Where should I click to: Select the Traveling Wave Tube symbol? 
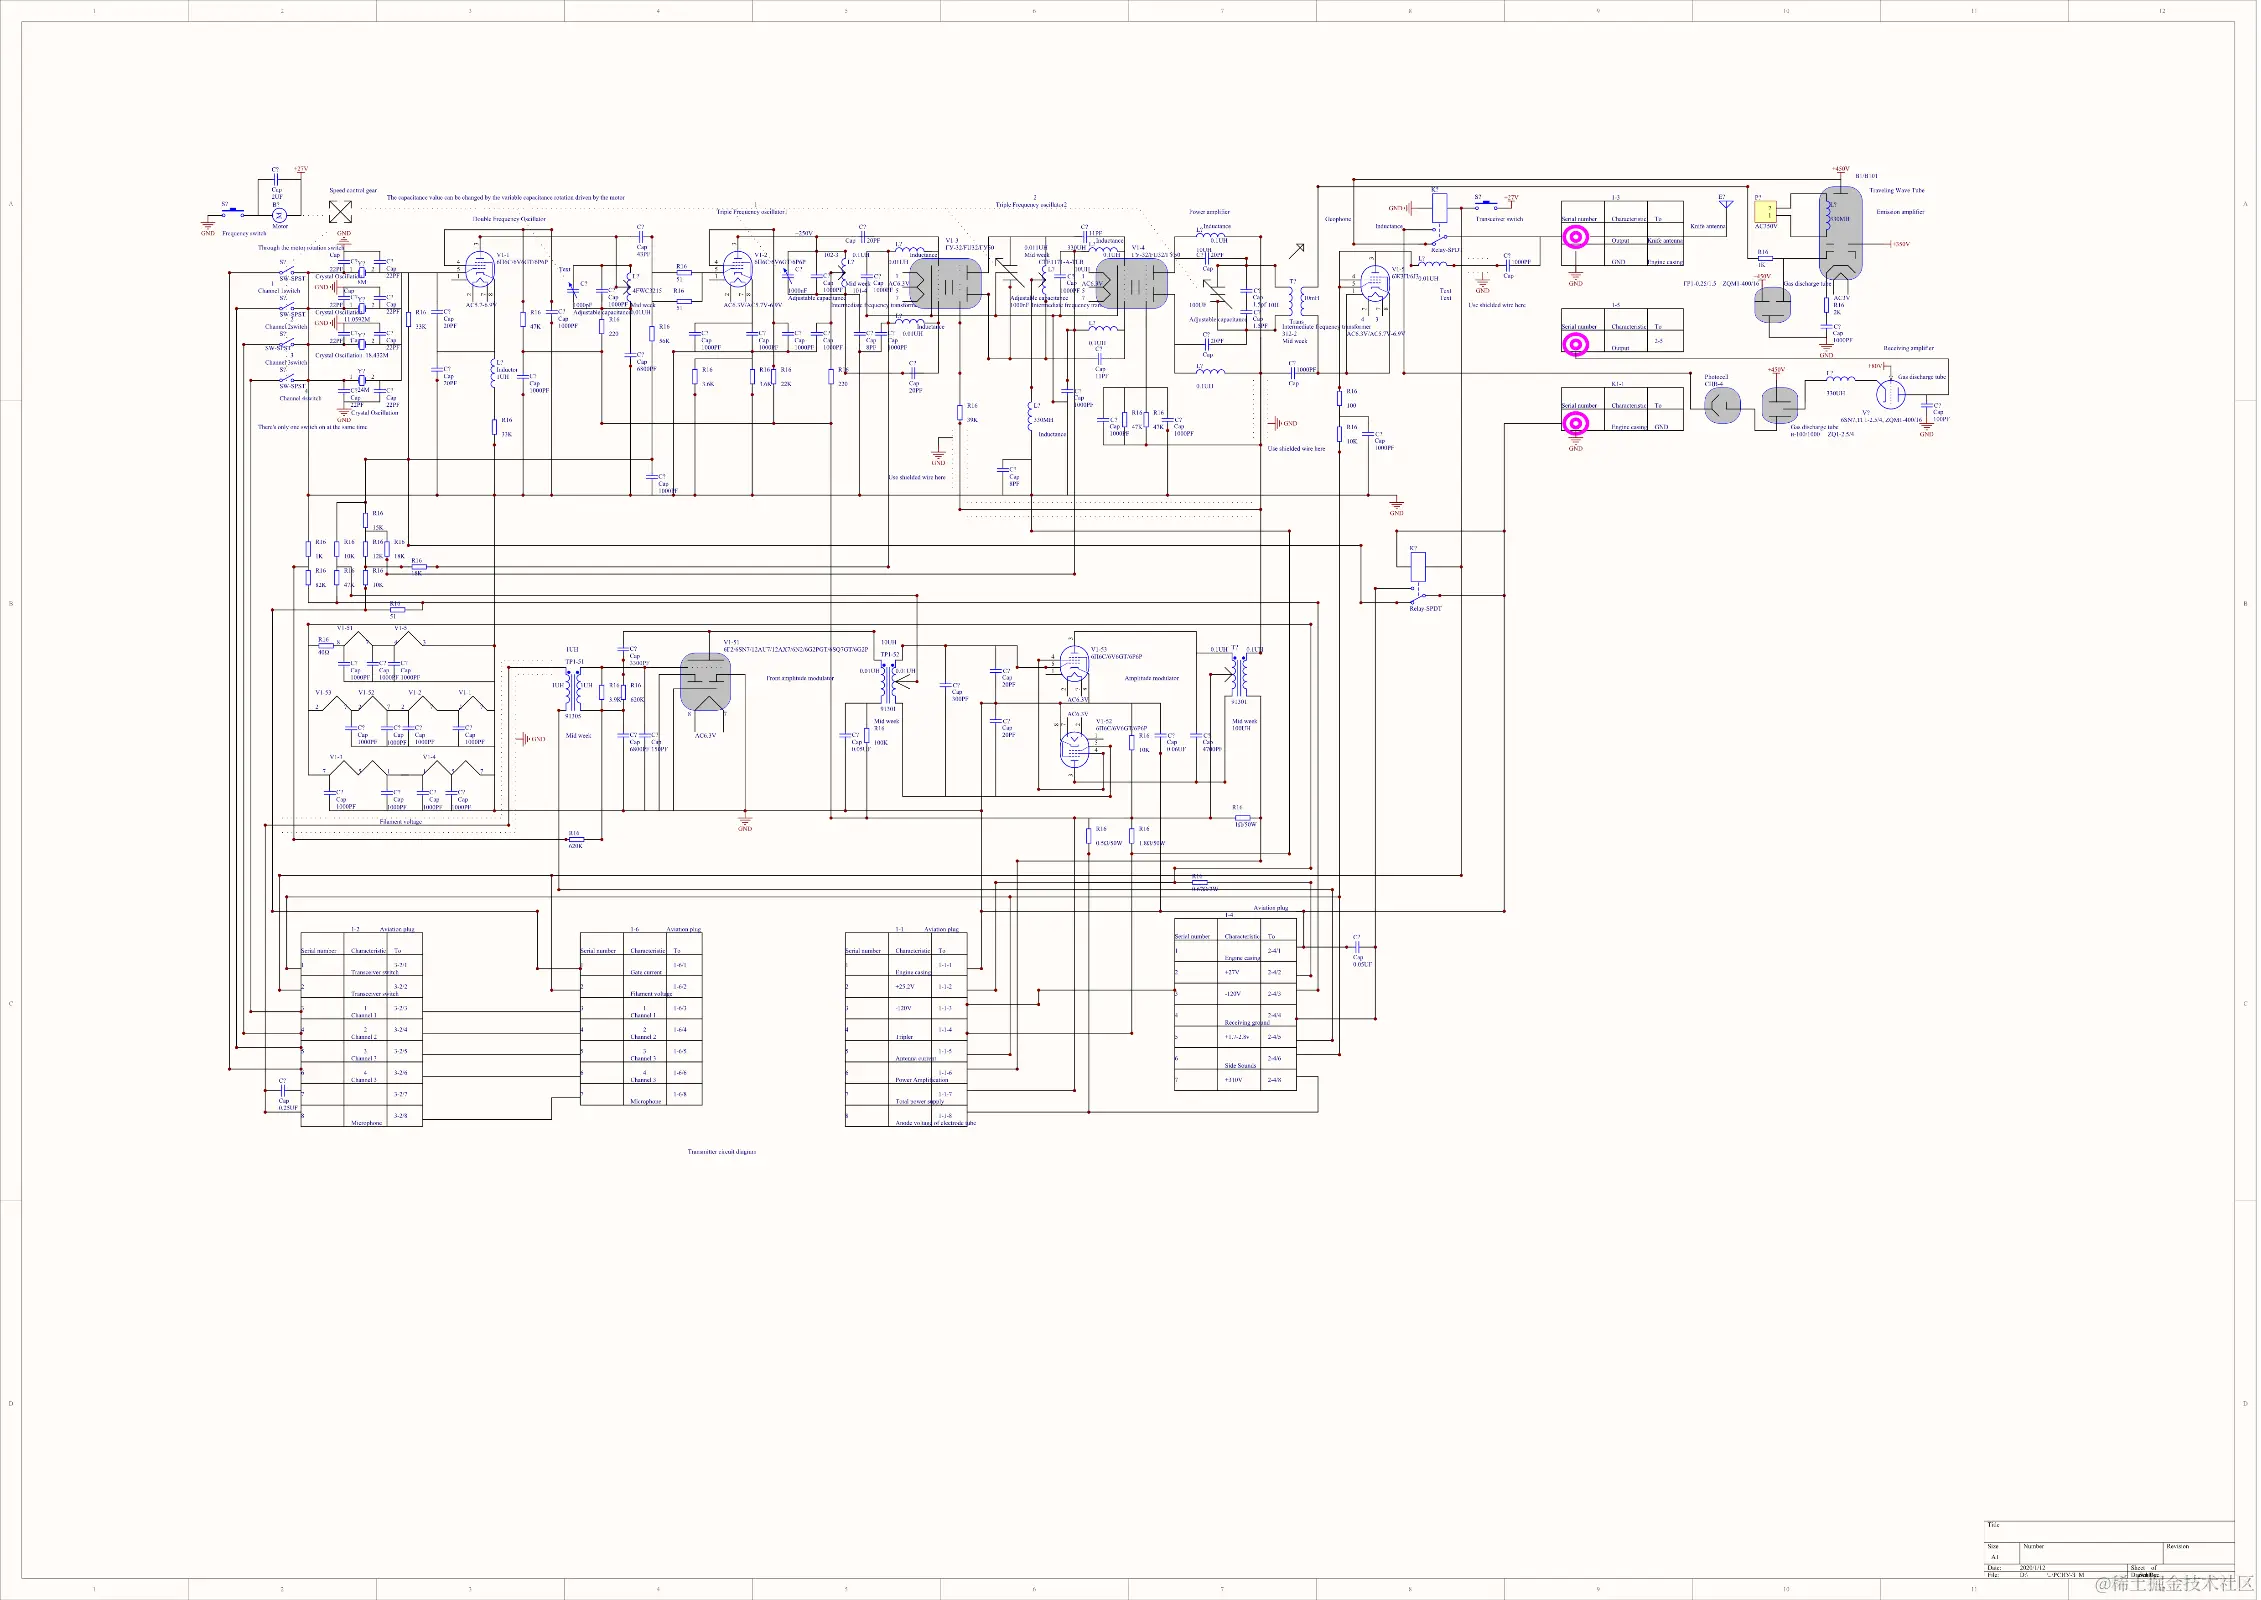tap(1840, 233)
